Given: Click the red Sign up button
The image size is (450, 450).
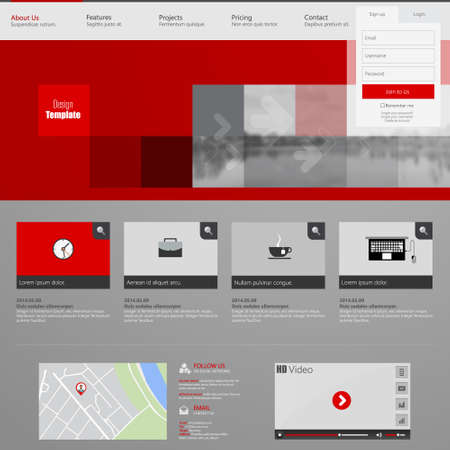Looking at the screenshot, I should (x=398, y=91).
